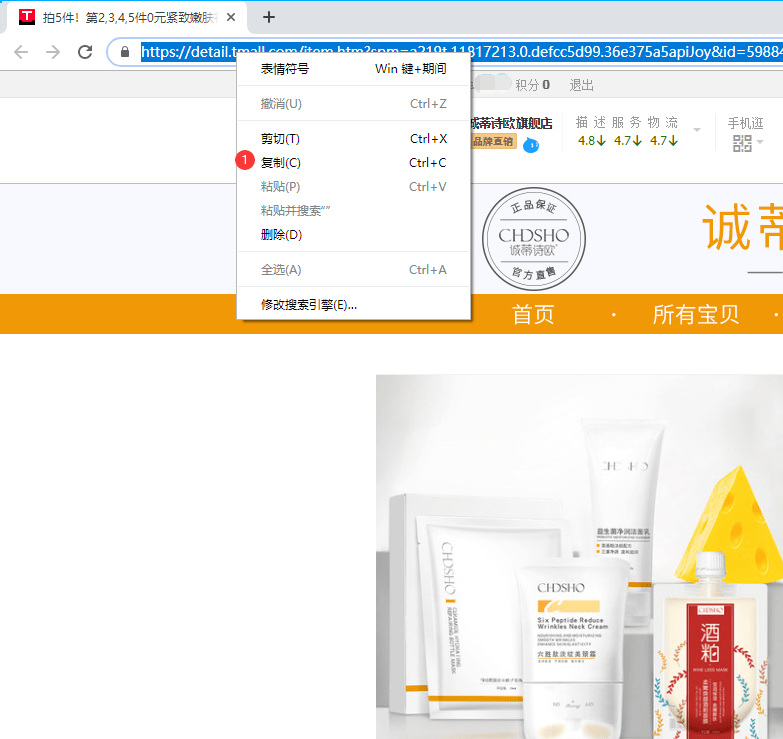Click the 描述 4.8 rating score
Image resolution: width=783 pixels, height=739 pixels.
pyautogui.click(x=592, y=141)
